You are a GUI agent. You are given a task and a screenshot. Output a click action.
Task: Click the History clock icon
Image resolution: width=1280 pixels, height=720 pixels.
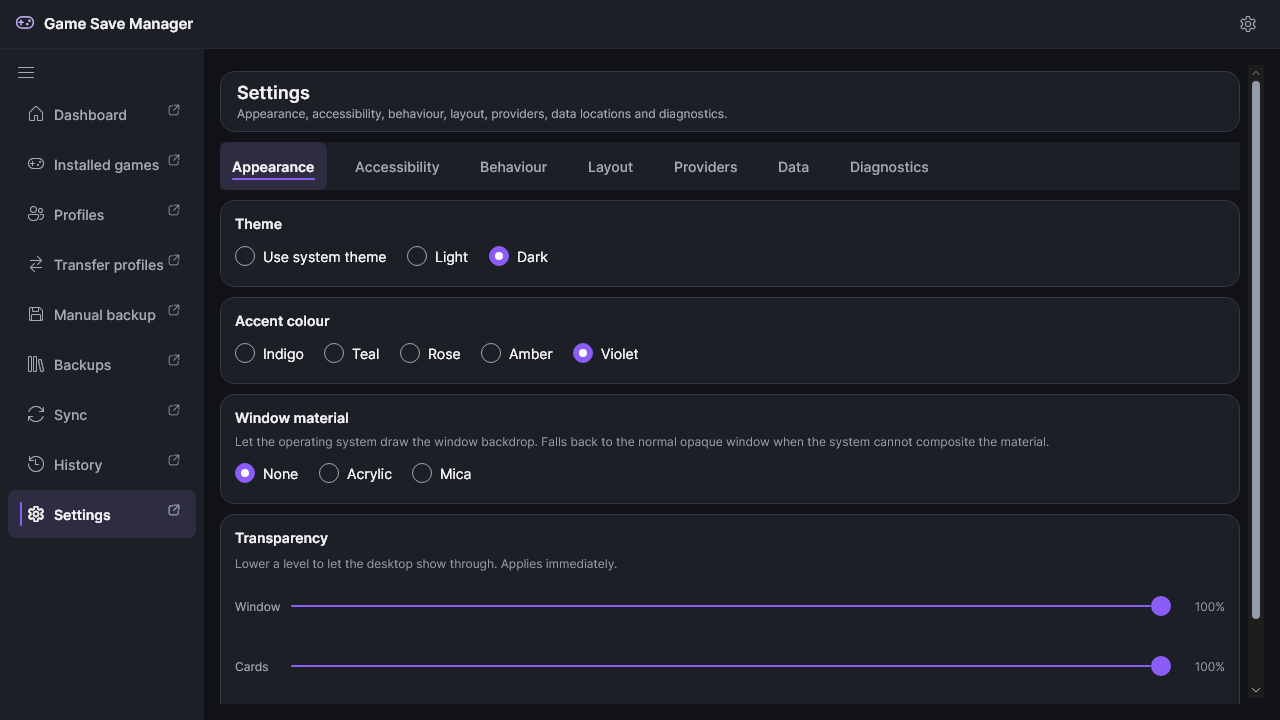coord(36,464)
